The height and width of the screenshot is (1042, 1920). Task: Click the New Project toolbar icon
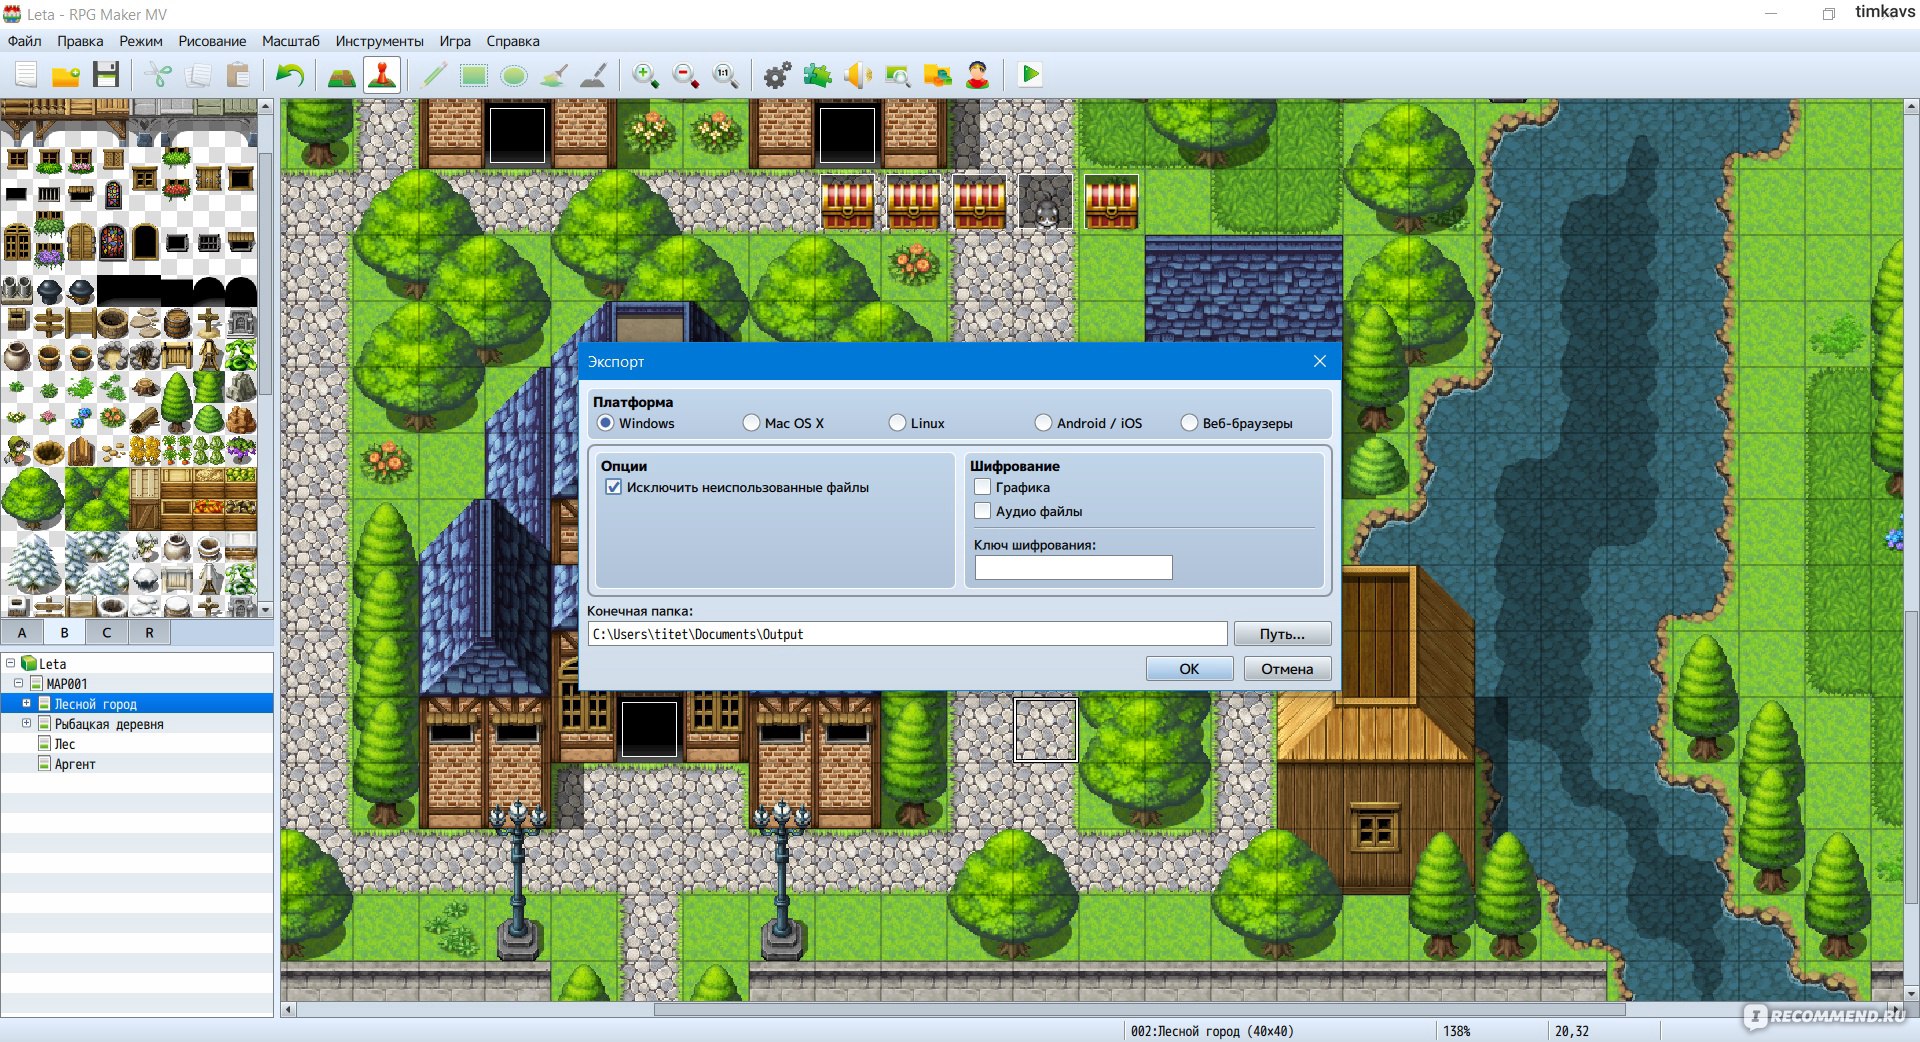(26, 75)
